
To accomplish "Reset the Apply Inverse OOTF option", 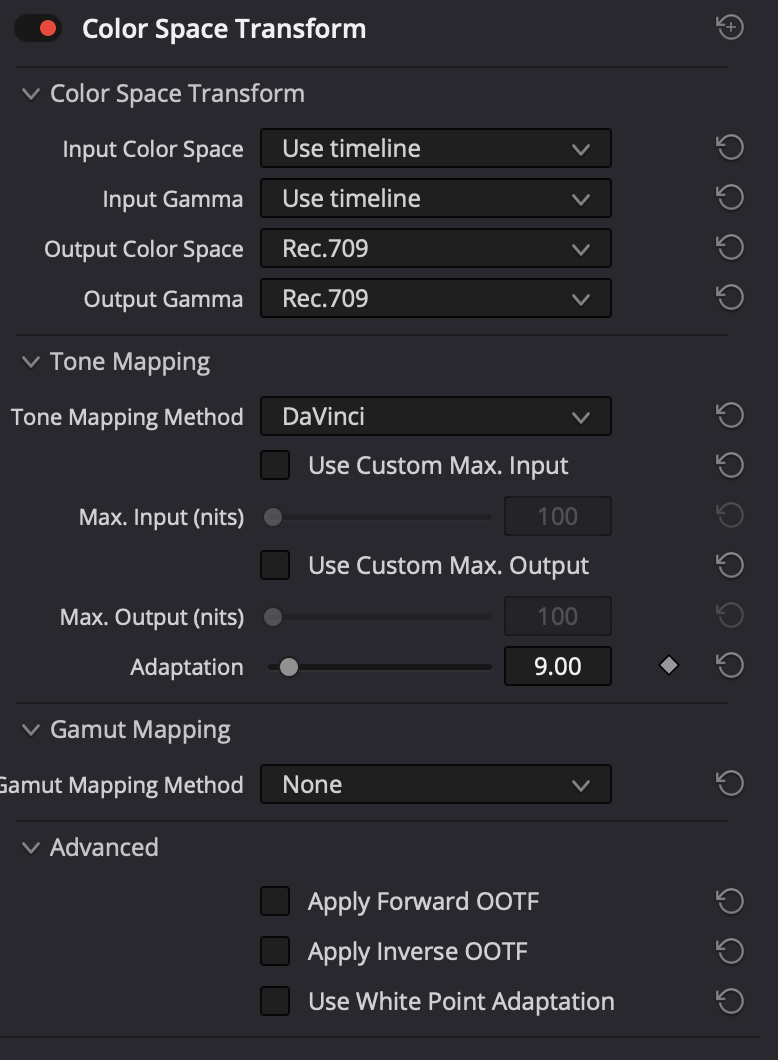I will (730, 951).
